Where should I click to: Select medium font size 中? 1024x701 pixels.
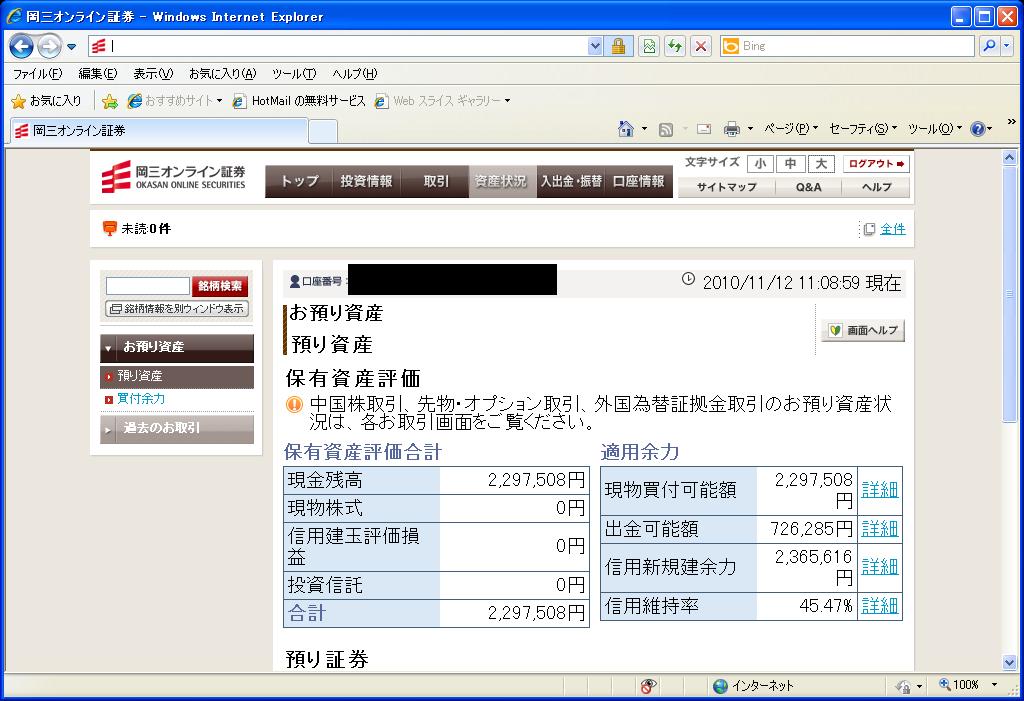[x=790, y=164]
